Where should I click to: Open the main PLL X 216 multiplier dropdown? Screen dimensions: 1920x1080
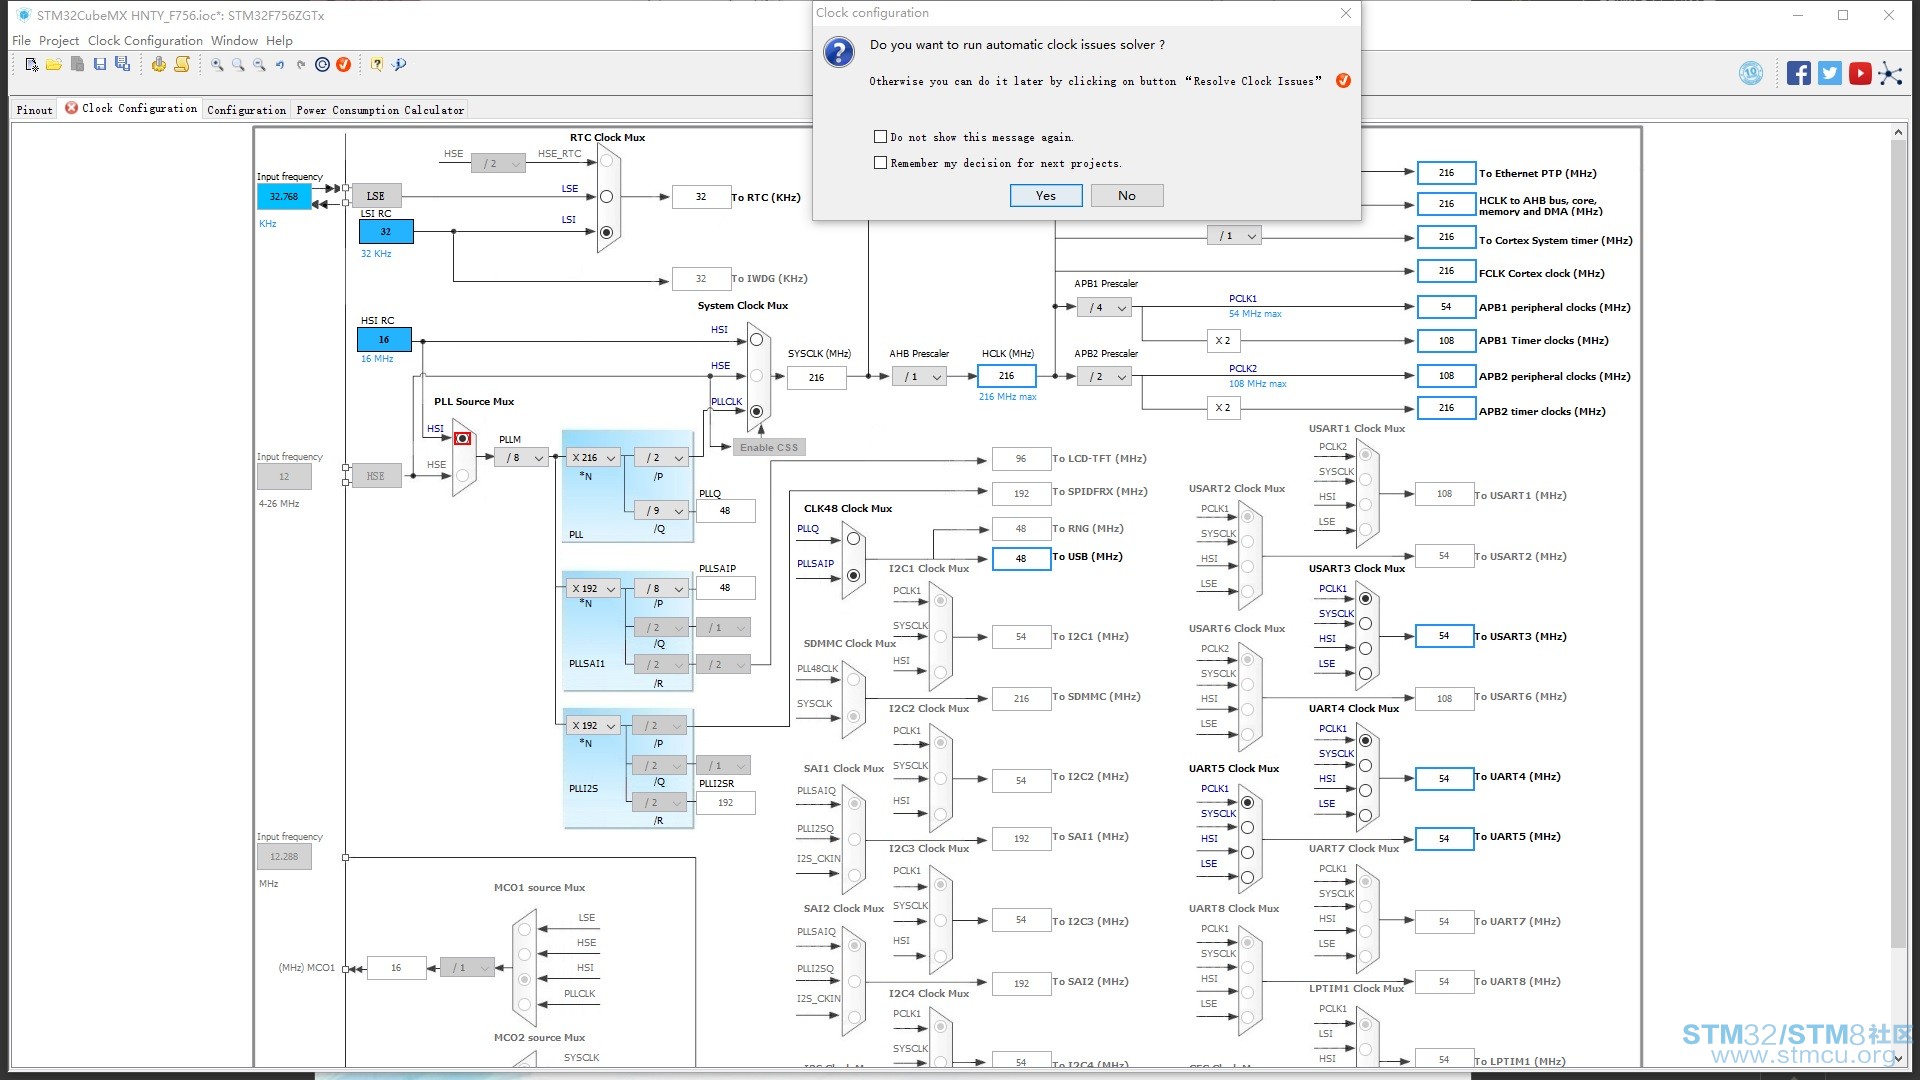594,458
